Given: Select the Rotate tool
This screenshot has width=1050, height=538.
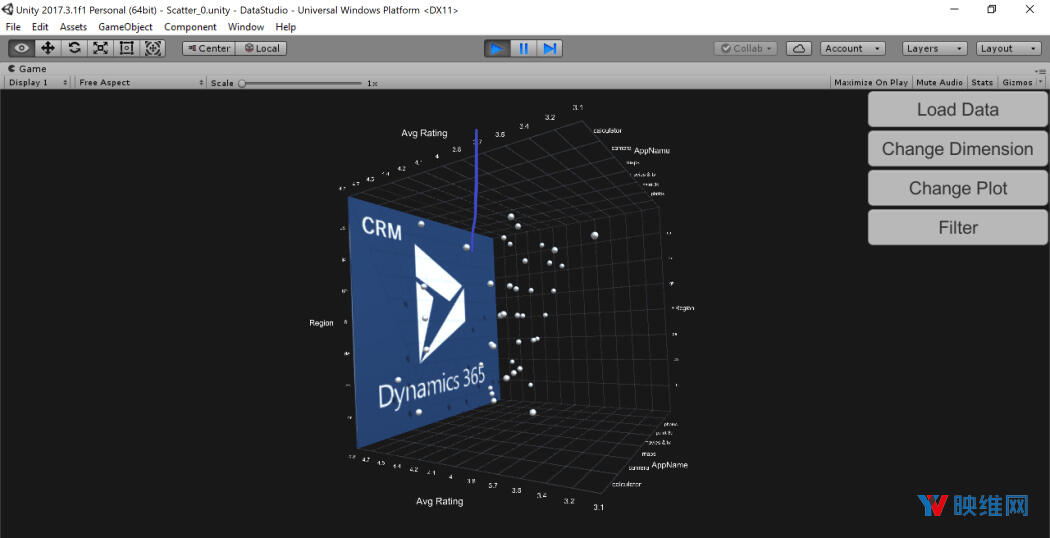Looking at the screenshot, I should pos(74,48).
